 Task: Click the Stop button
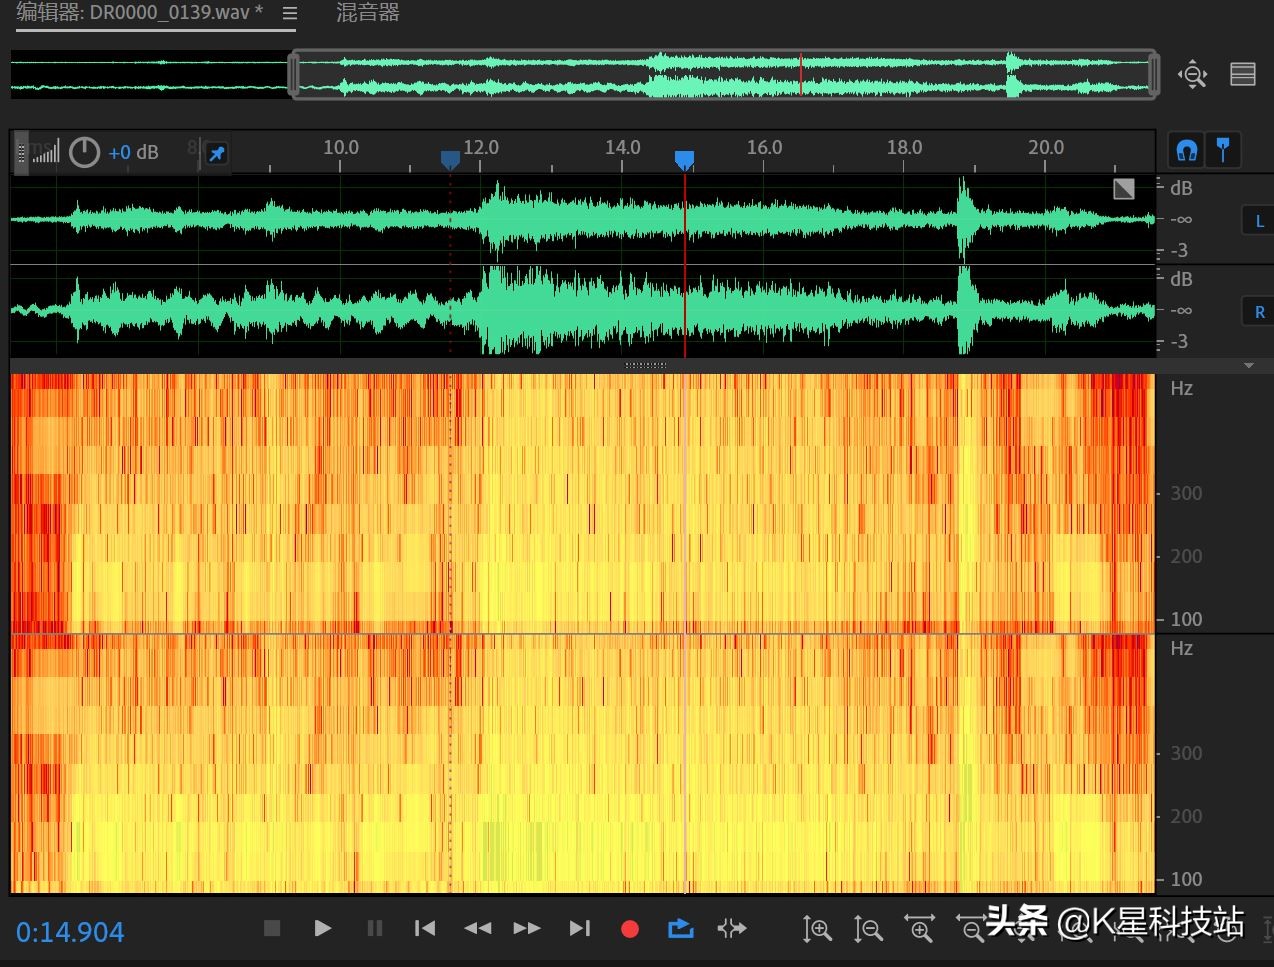click(272, 928)
